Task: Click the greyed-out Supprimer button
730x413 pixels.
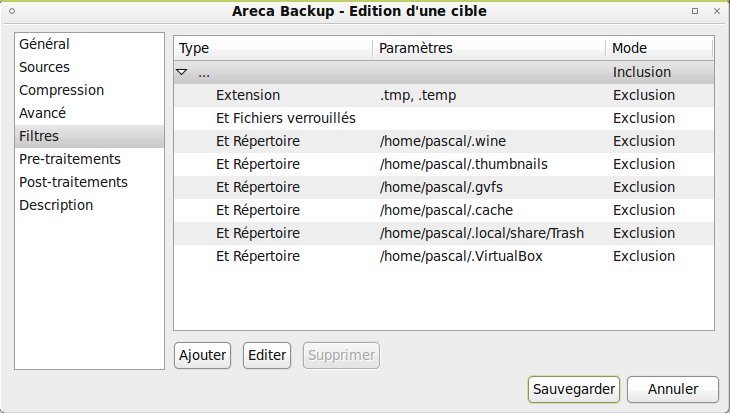Action: coord(341,355)
